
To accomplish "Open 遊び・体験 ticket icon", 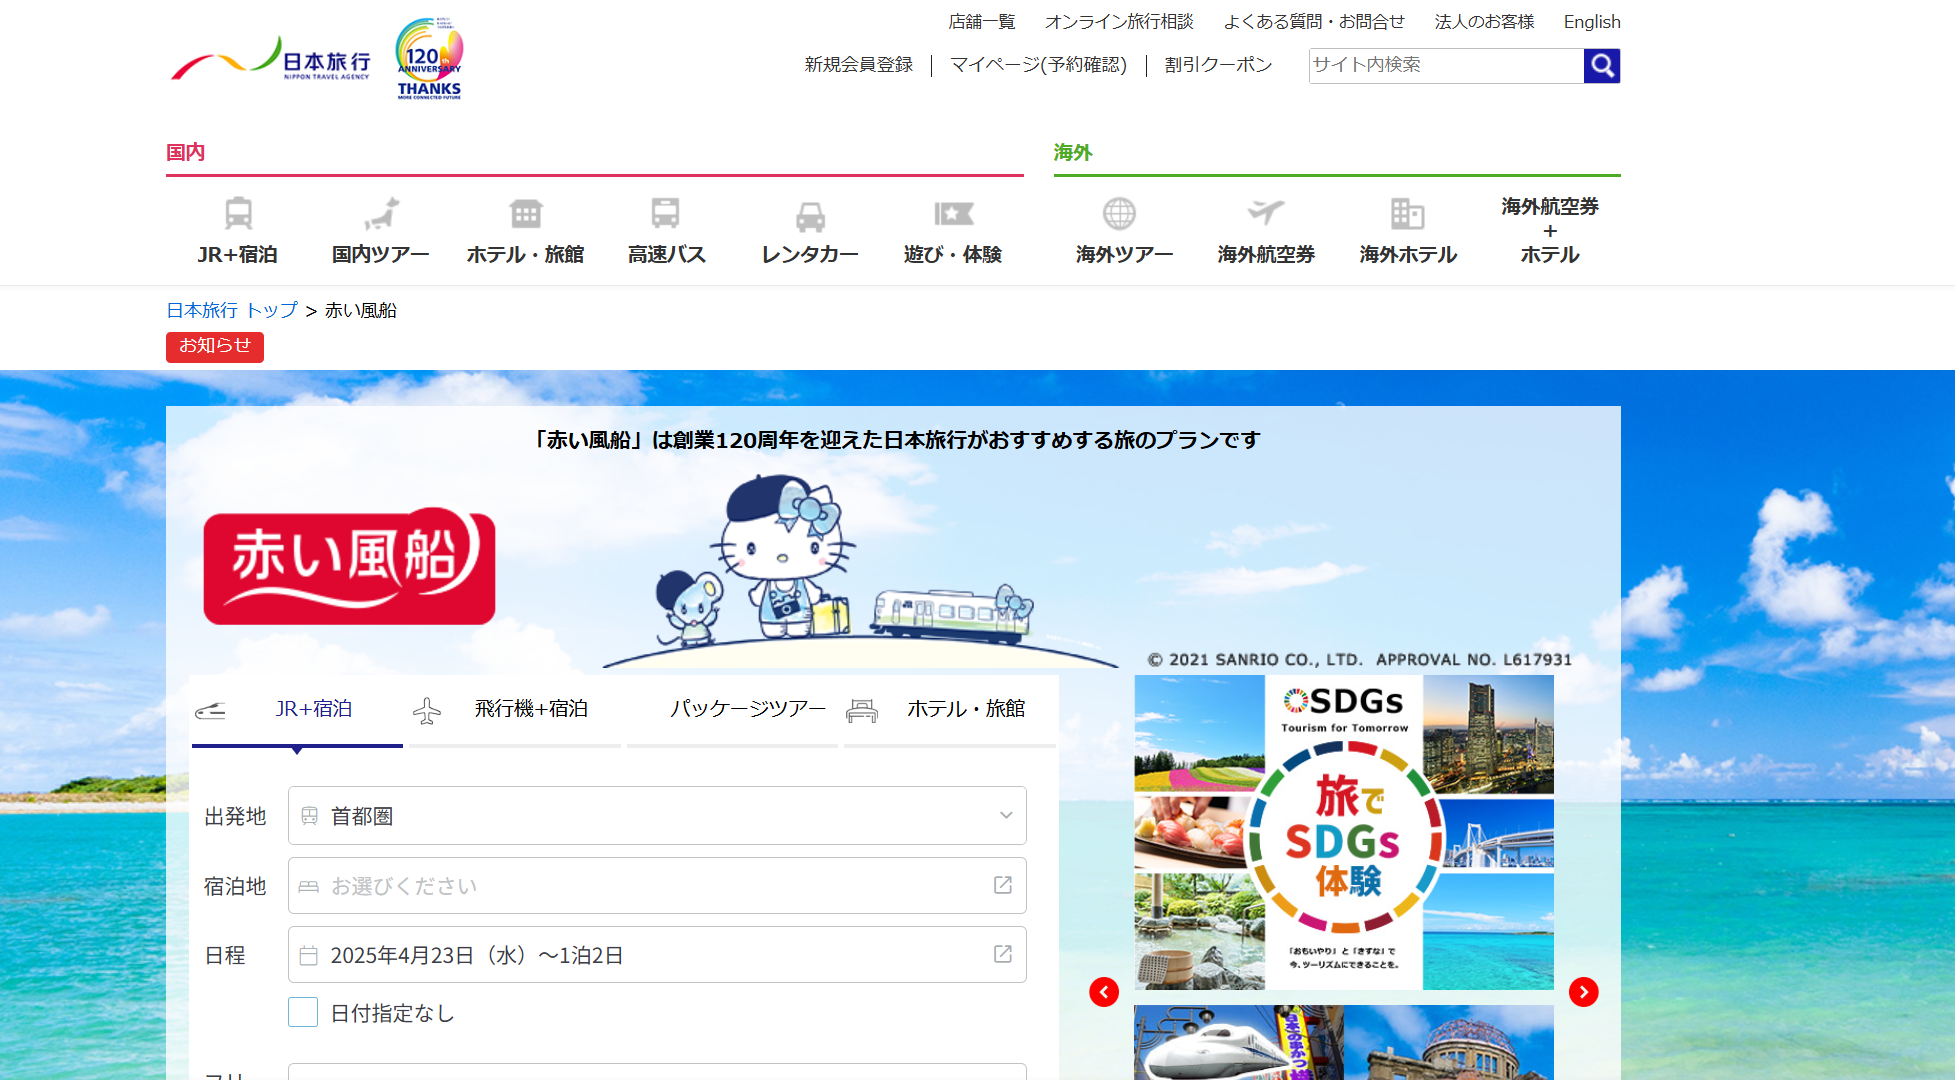I will coord(953,213).
